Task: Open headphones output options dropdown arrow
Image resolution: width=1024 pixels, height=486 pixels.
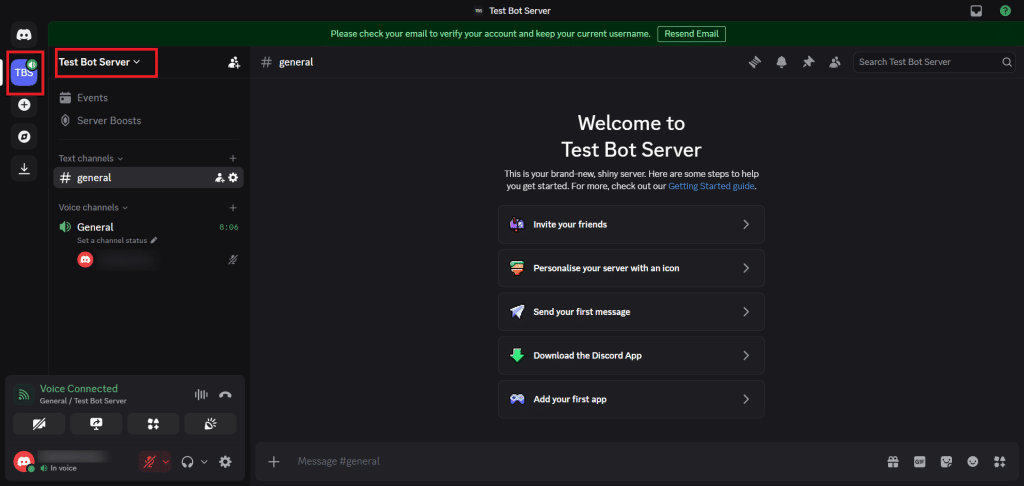Action: (x=204, y=462)
